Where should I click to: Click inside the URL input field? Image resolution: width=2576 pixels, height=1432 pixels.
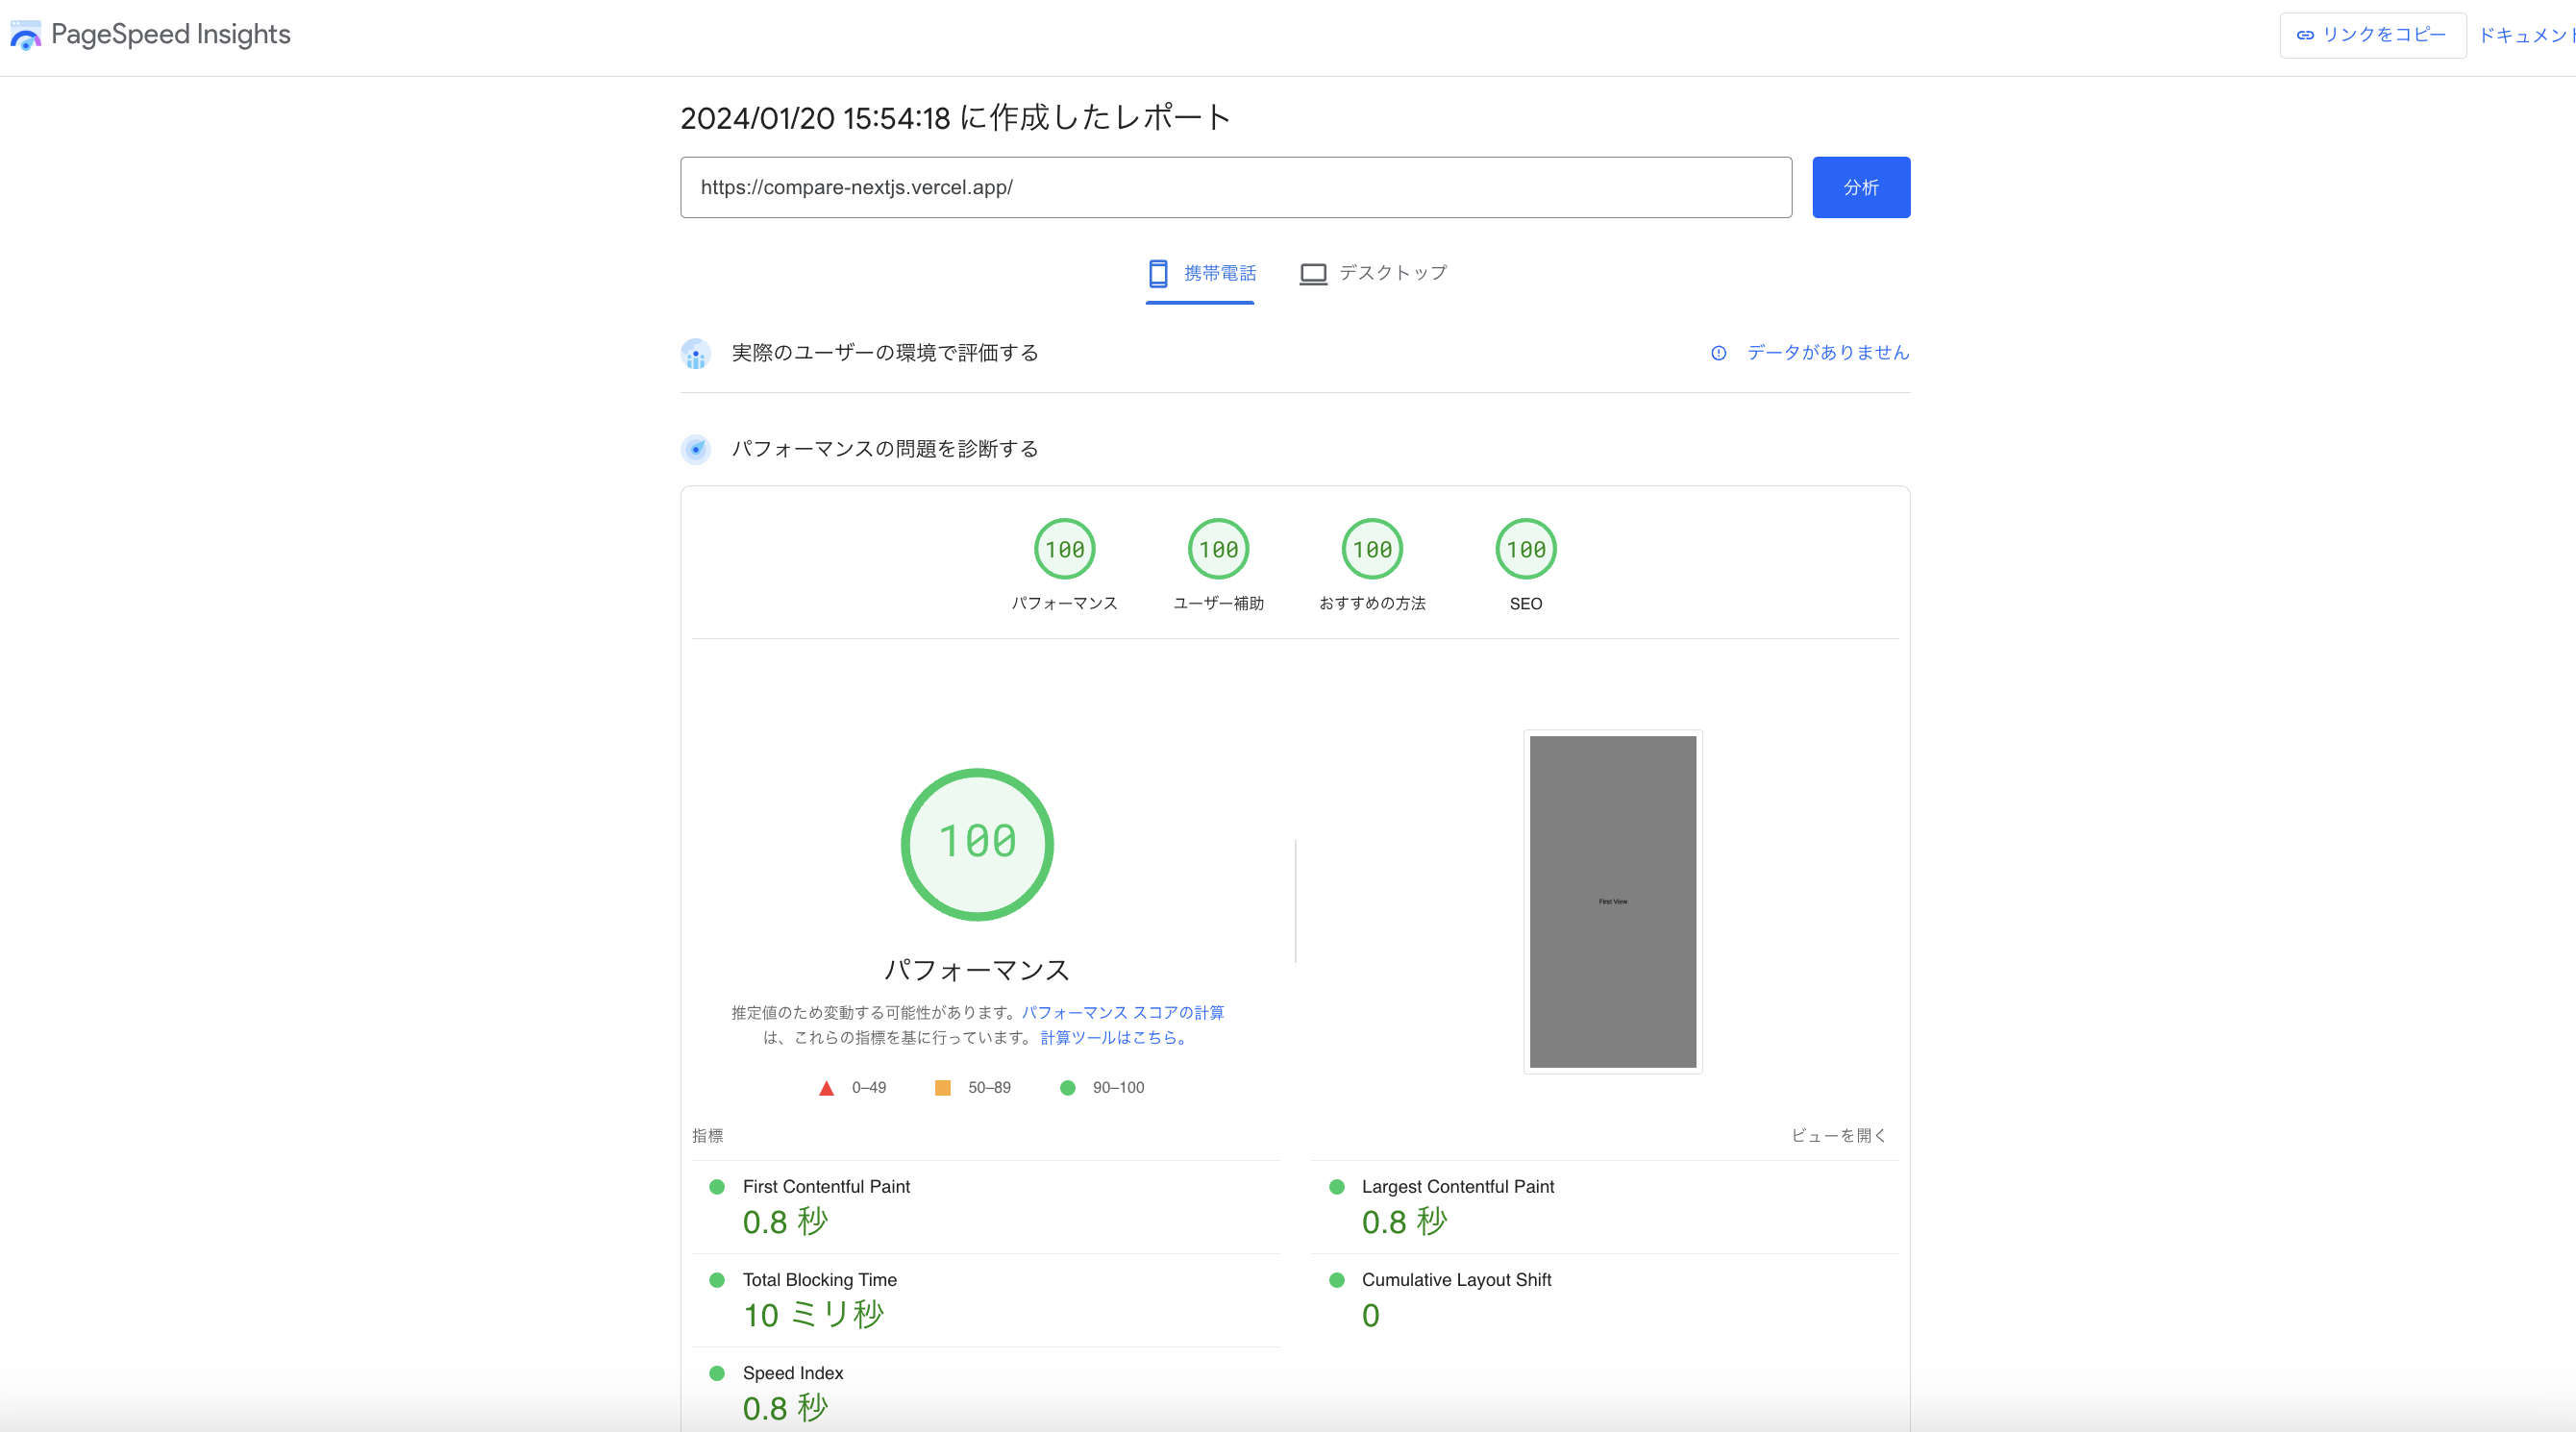[1235, 187]
